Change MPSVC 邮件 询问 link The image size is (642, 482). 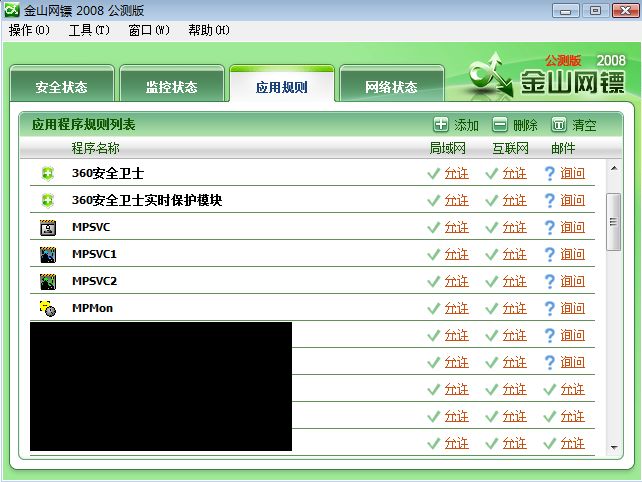[x=573, y=228]
